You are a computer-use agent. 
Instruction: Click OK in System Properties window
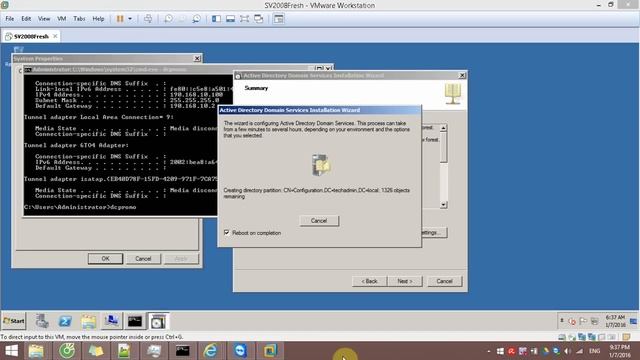105,259
